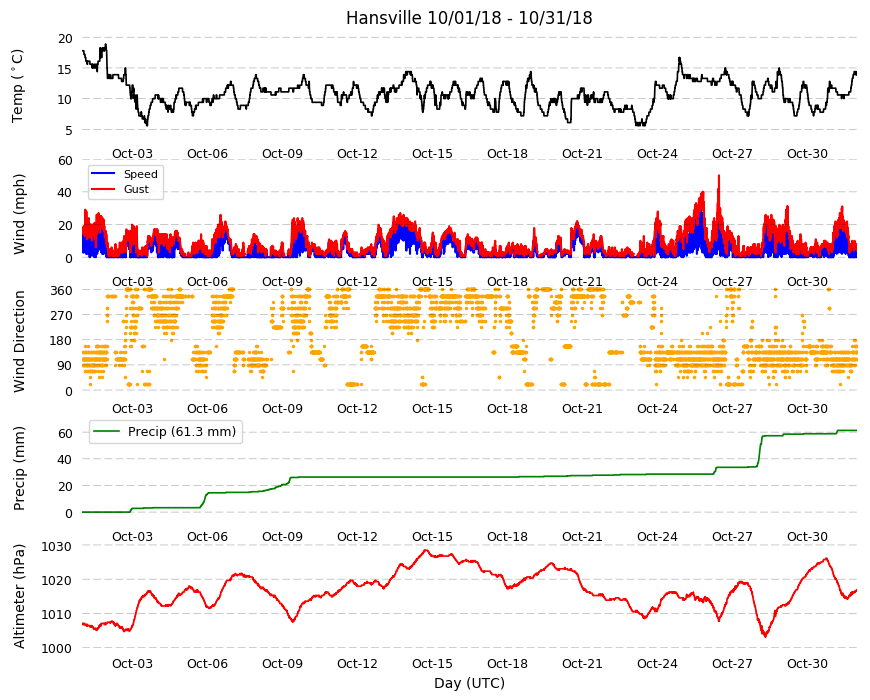Click the Day (UTC) x-axis label
This screenshot has height=700, width=870.
469,683
